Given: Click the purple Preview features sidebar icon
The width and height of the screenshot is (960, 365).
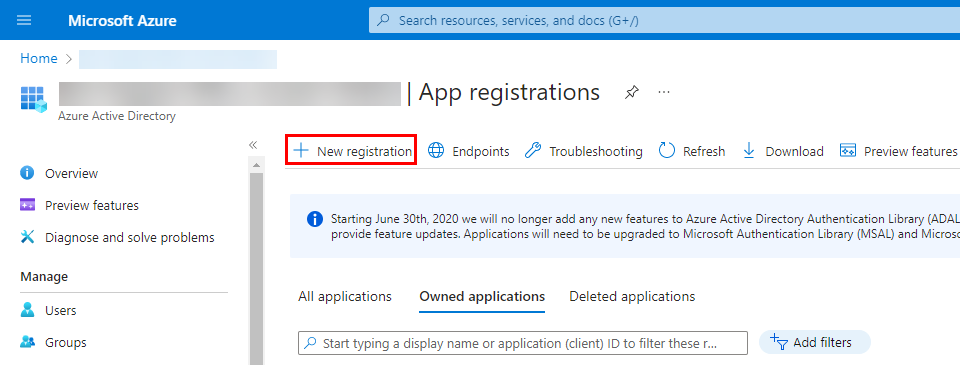Looking at the screenshot, I should coord(28,205).
